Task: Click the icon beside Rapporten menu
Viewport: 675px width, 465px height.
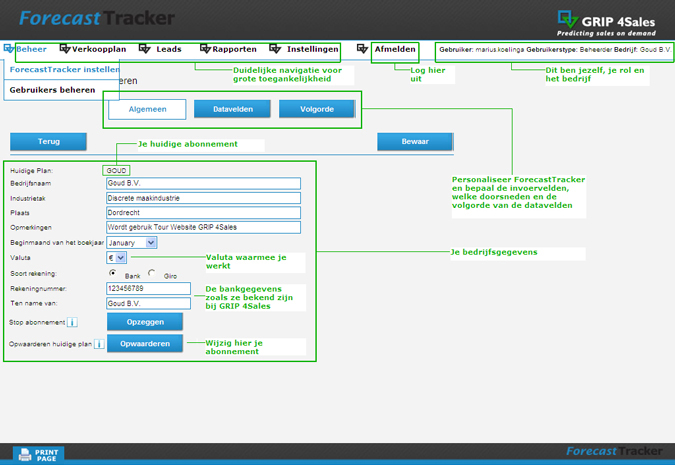Action: point(205,49)
